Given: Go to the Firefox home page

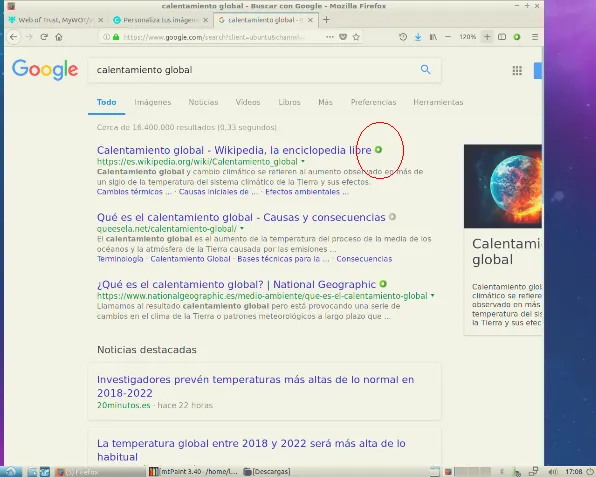Looking at the screenshot, I should click(x=59, y=37).
